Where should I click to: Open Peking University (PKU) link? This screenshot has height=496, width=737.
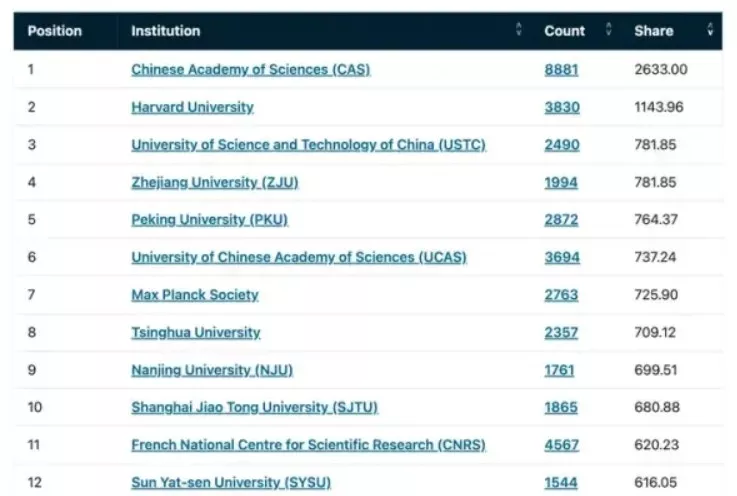(x=209, y=220)
